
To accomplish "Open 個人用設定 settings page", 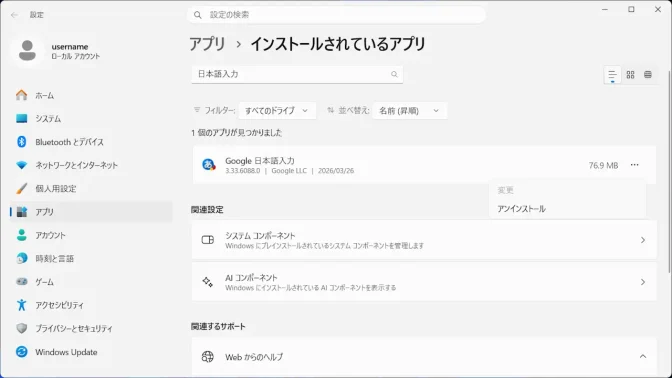I will coord(91,189).
